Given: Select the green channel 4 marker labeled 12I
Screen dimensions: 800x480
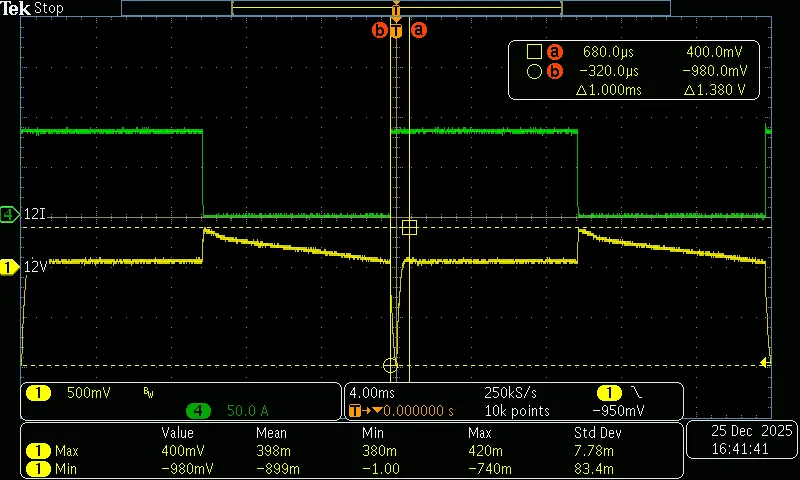Looking at the screenshot, I should [10, 214].
